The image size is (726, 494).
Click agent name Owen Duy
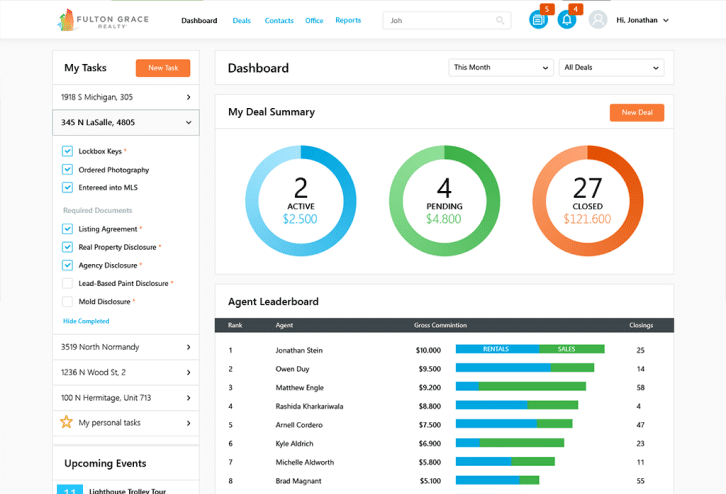coord(292,369)
